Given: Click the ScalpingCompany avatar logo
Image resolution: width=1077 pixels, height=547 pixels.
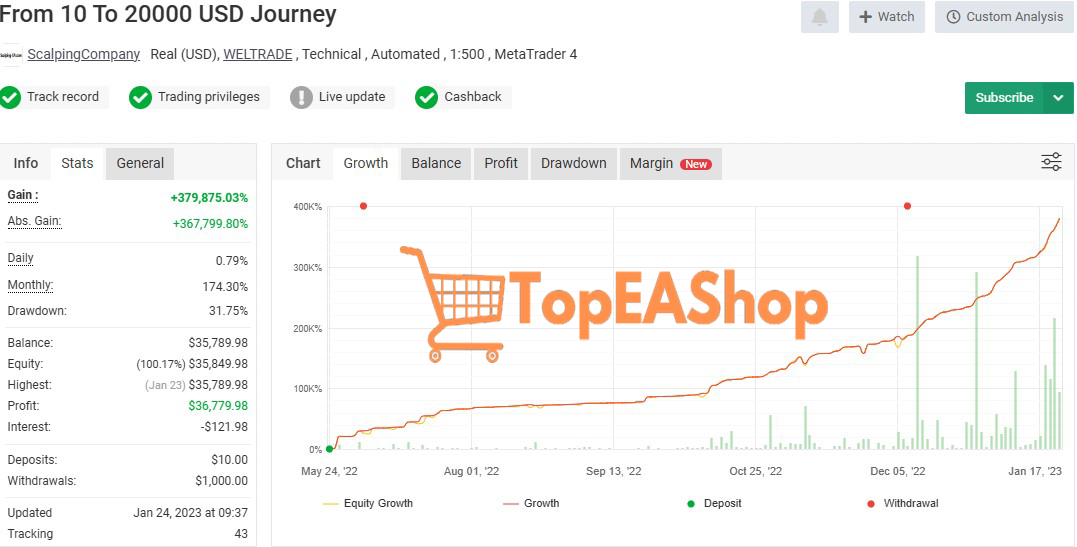Looking at the screenshot, I should tap(11, 54).
